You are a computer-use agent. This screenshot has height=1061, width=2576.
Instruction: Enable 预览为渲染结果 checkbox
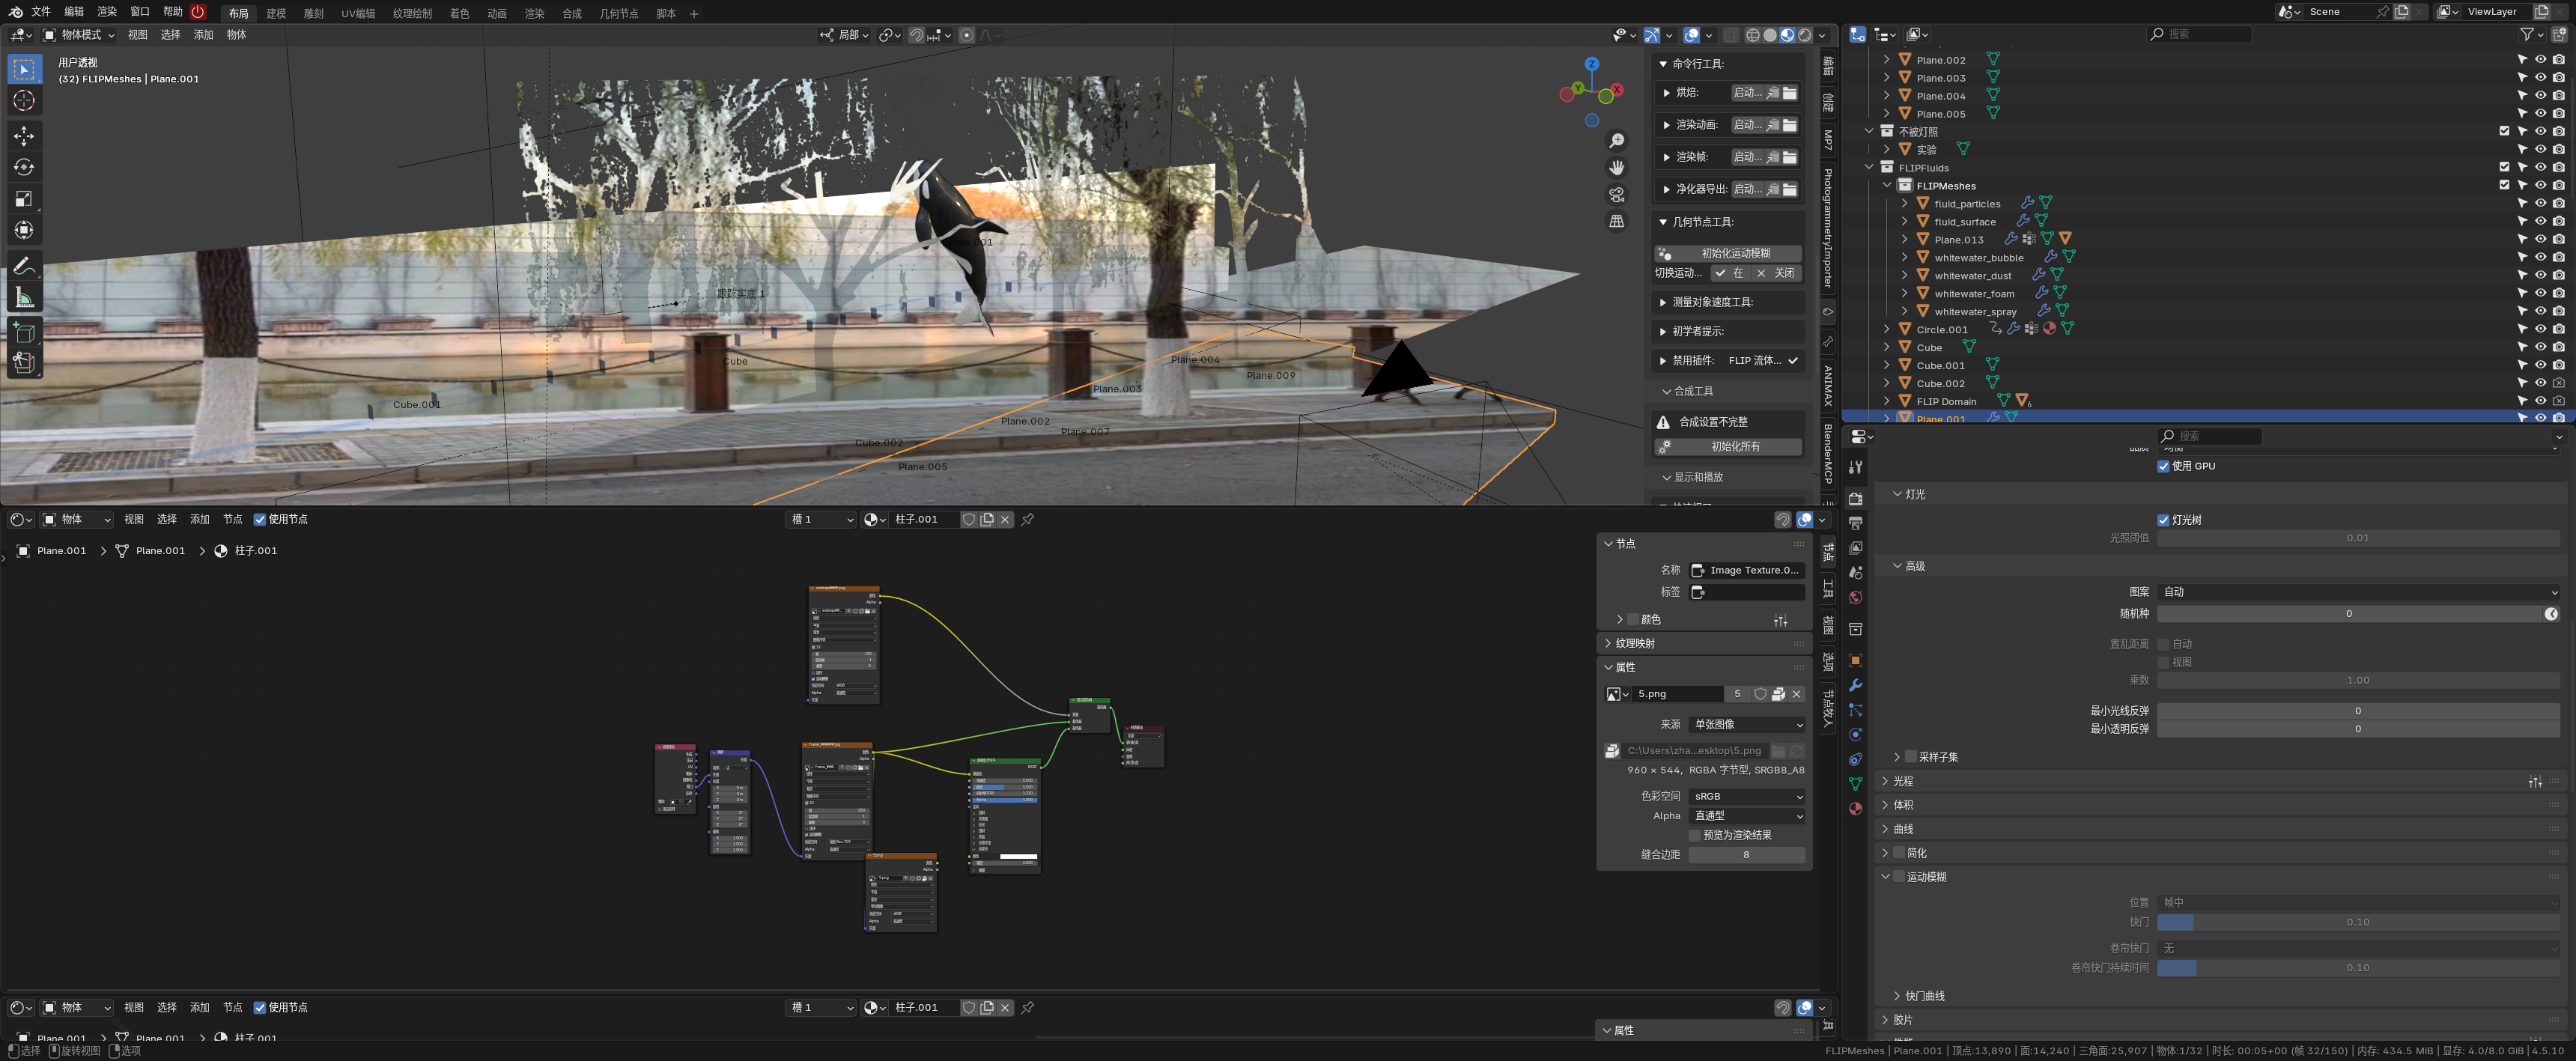pyautogui.click(x=1695, y=835)
